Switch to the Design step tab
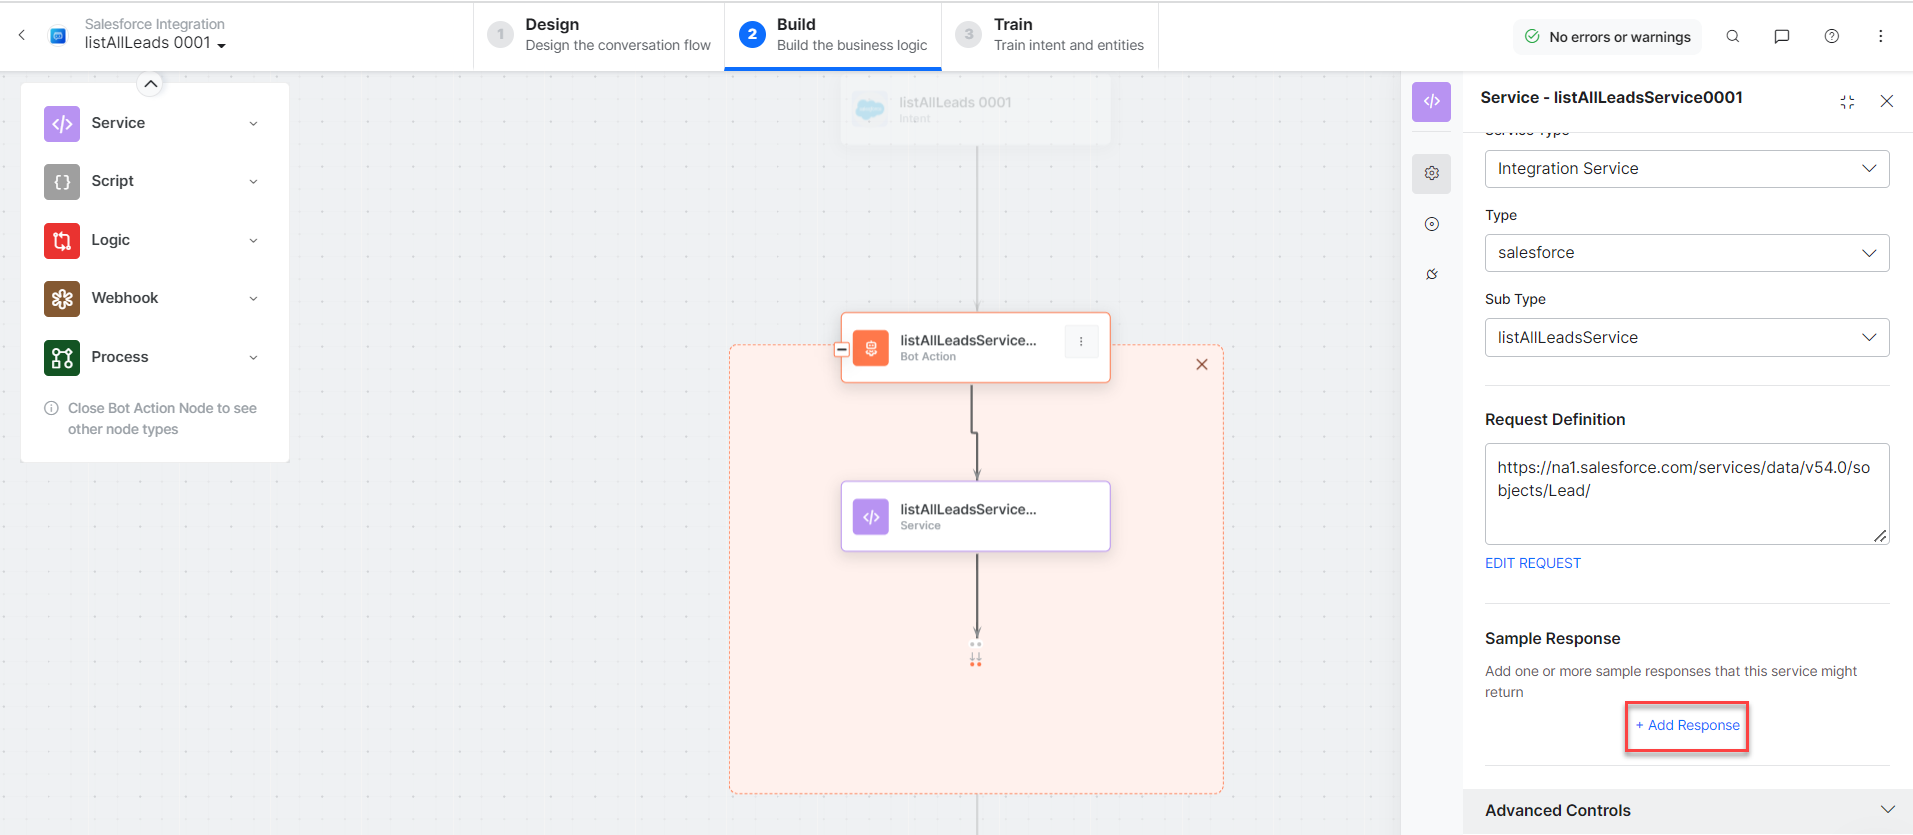The height and width of the screenshot is (835, 1913). pos(599,35)
